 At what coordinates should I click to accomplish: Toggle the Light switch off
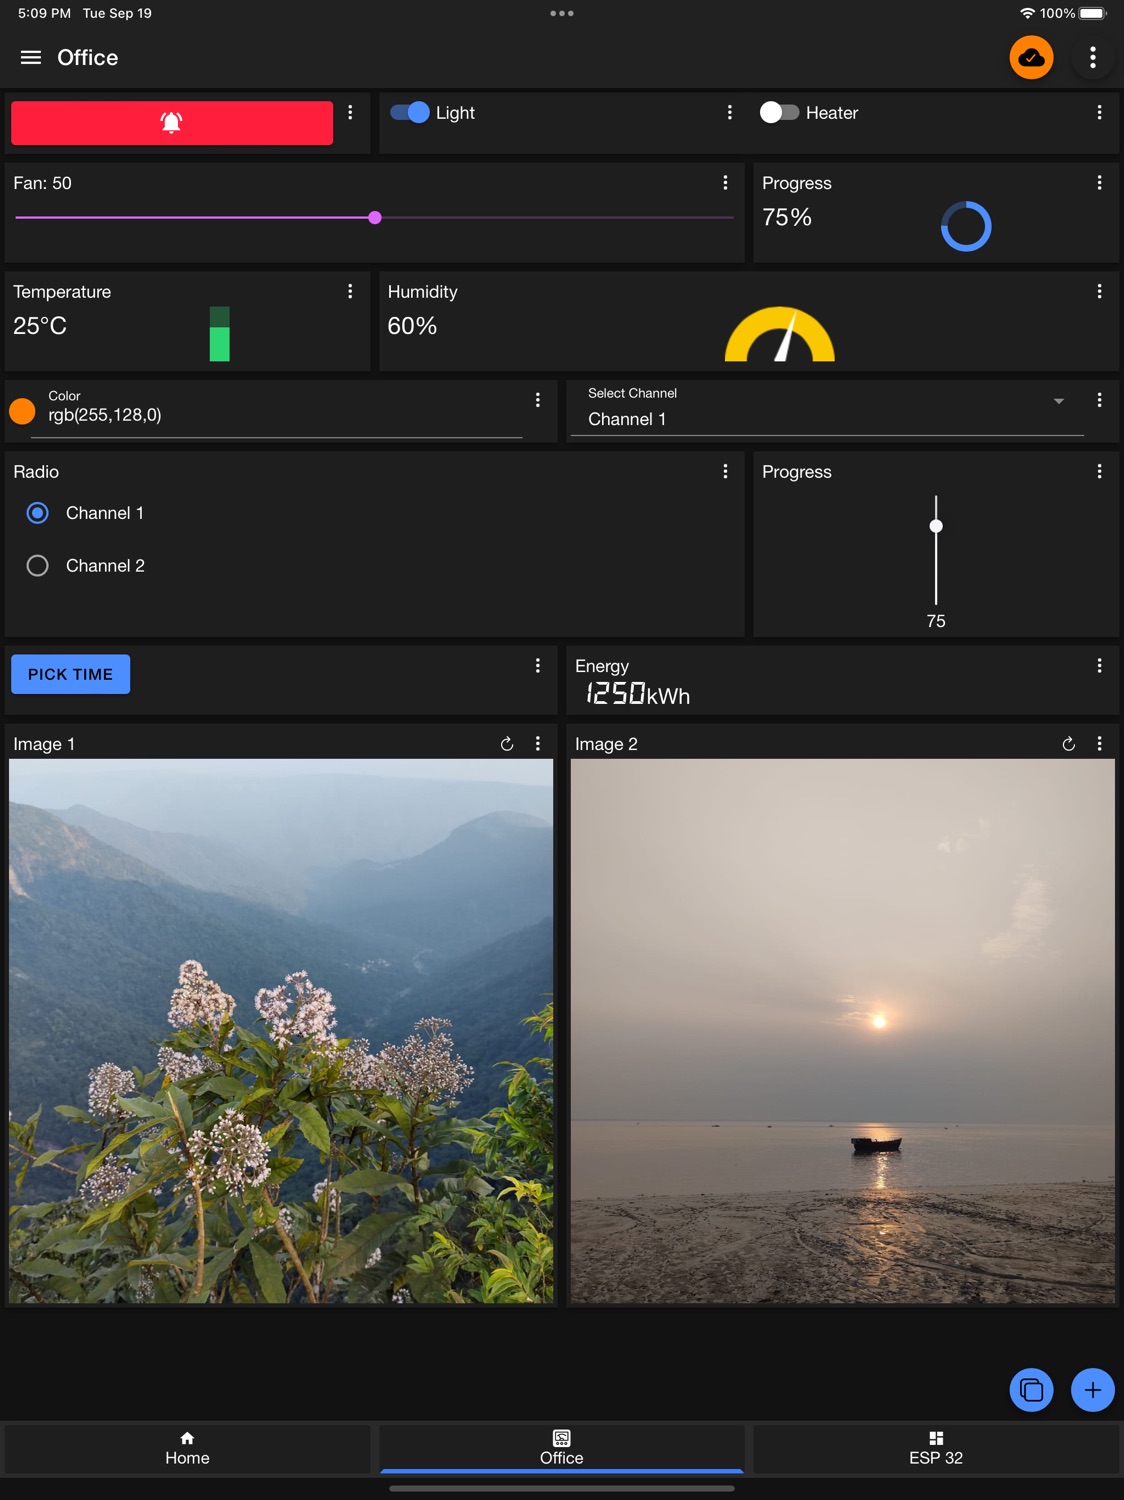(x=410, y=113)
